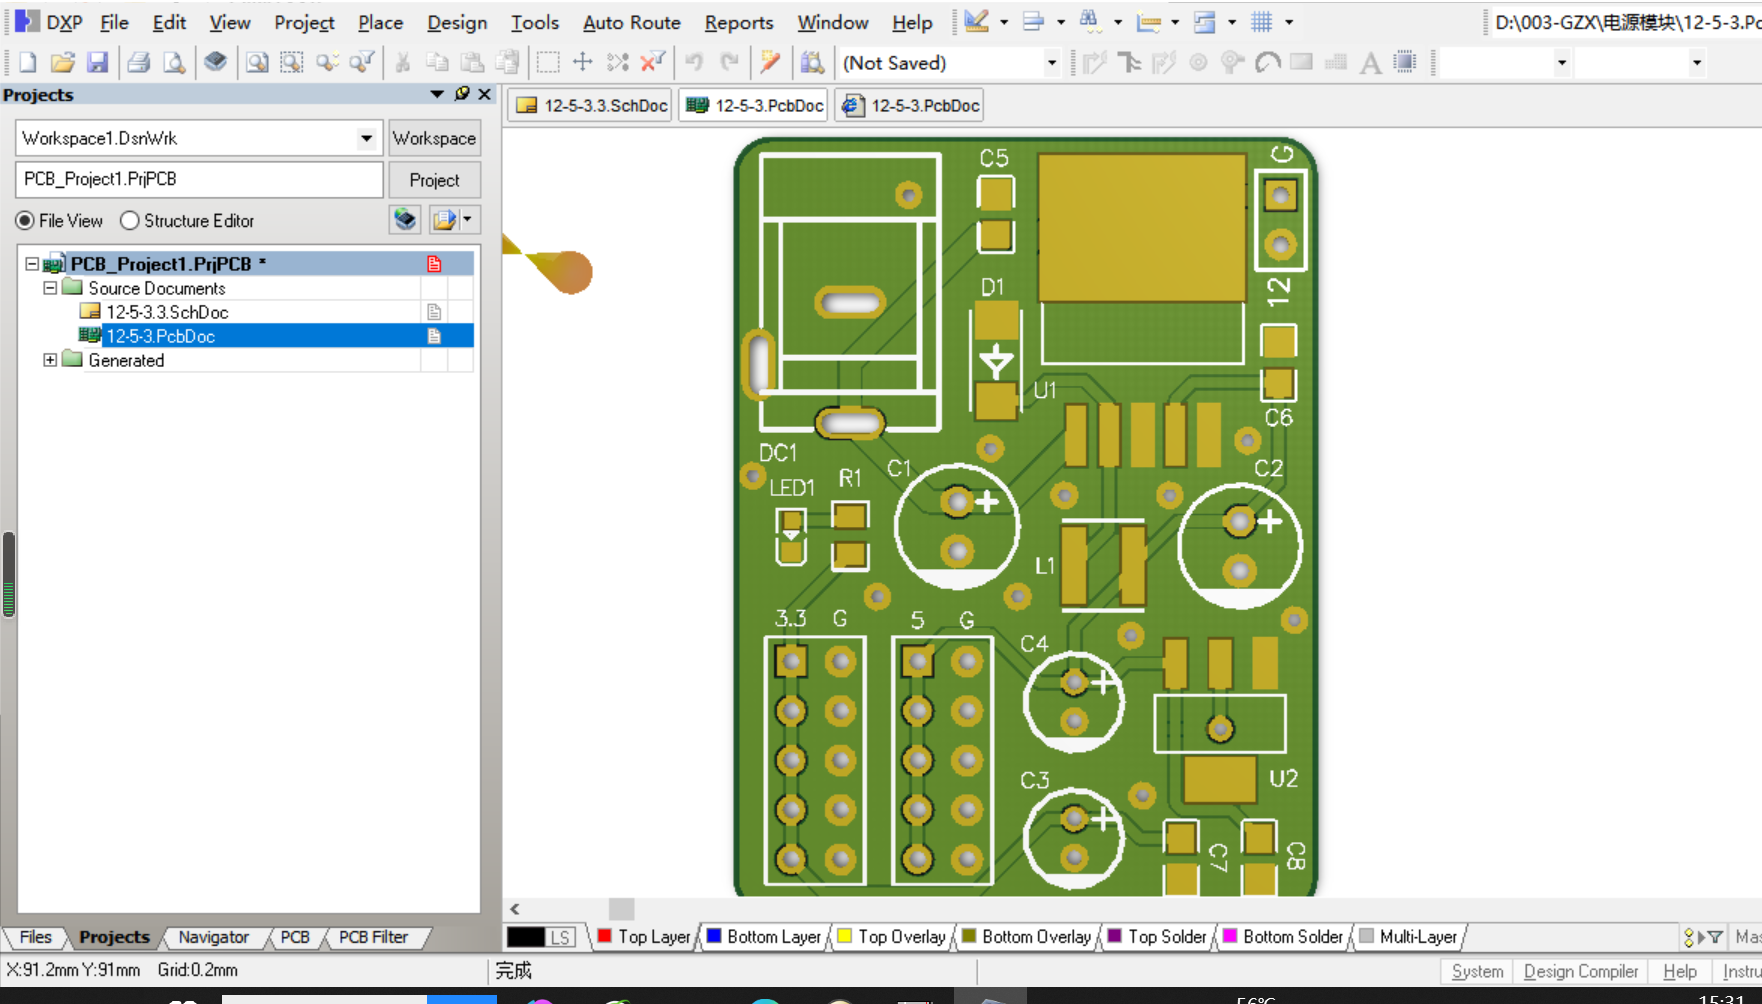Switch to the 12-5-3.3.SchDoc document tab
Viewport: 1762px width, 1004px height.
(x=592, y=105)
